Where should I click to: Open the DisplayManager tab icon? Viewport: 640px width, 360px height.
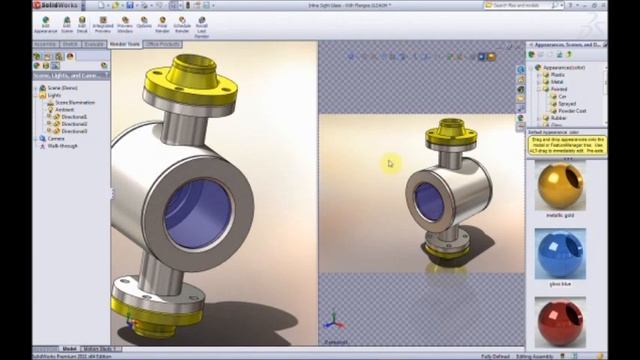click(x=70, y=56)
